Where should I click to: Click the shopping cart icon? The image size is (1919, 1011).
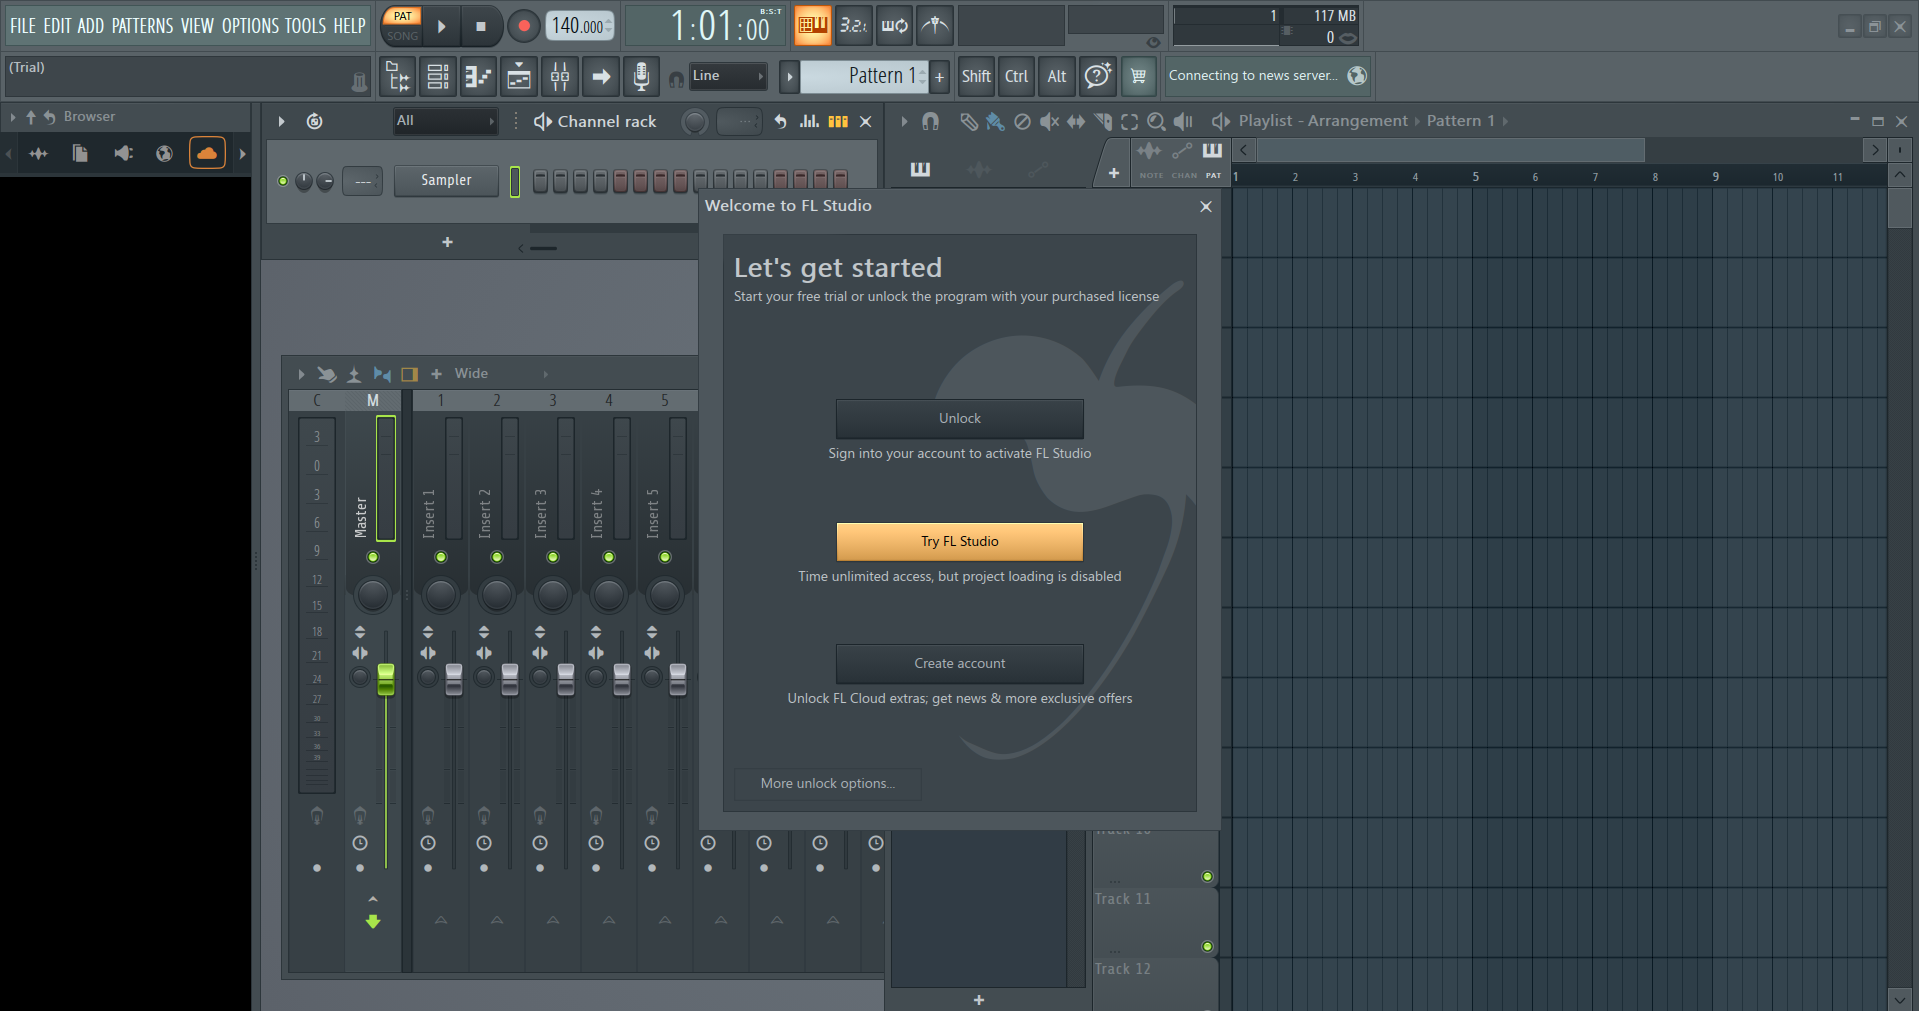pos(1138,76)
